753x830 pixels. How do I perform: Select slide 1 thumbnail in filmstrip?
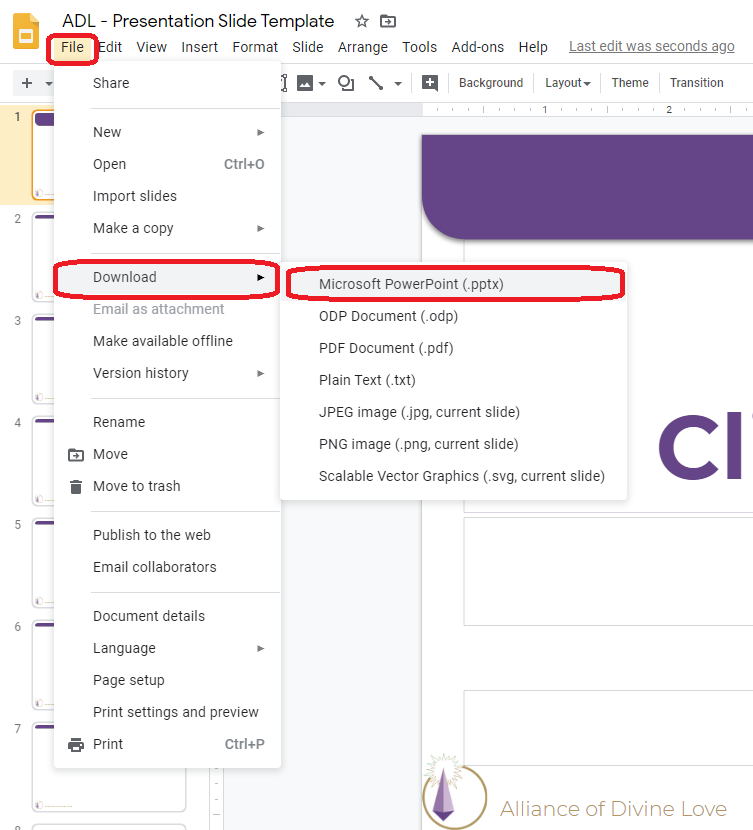pos(43,155)
